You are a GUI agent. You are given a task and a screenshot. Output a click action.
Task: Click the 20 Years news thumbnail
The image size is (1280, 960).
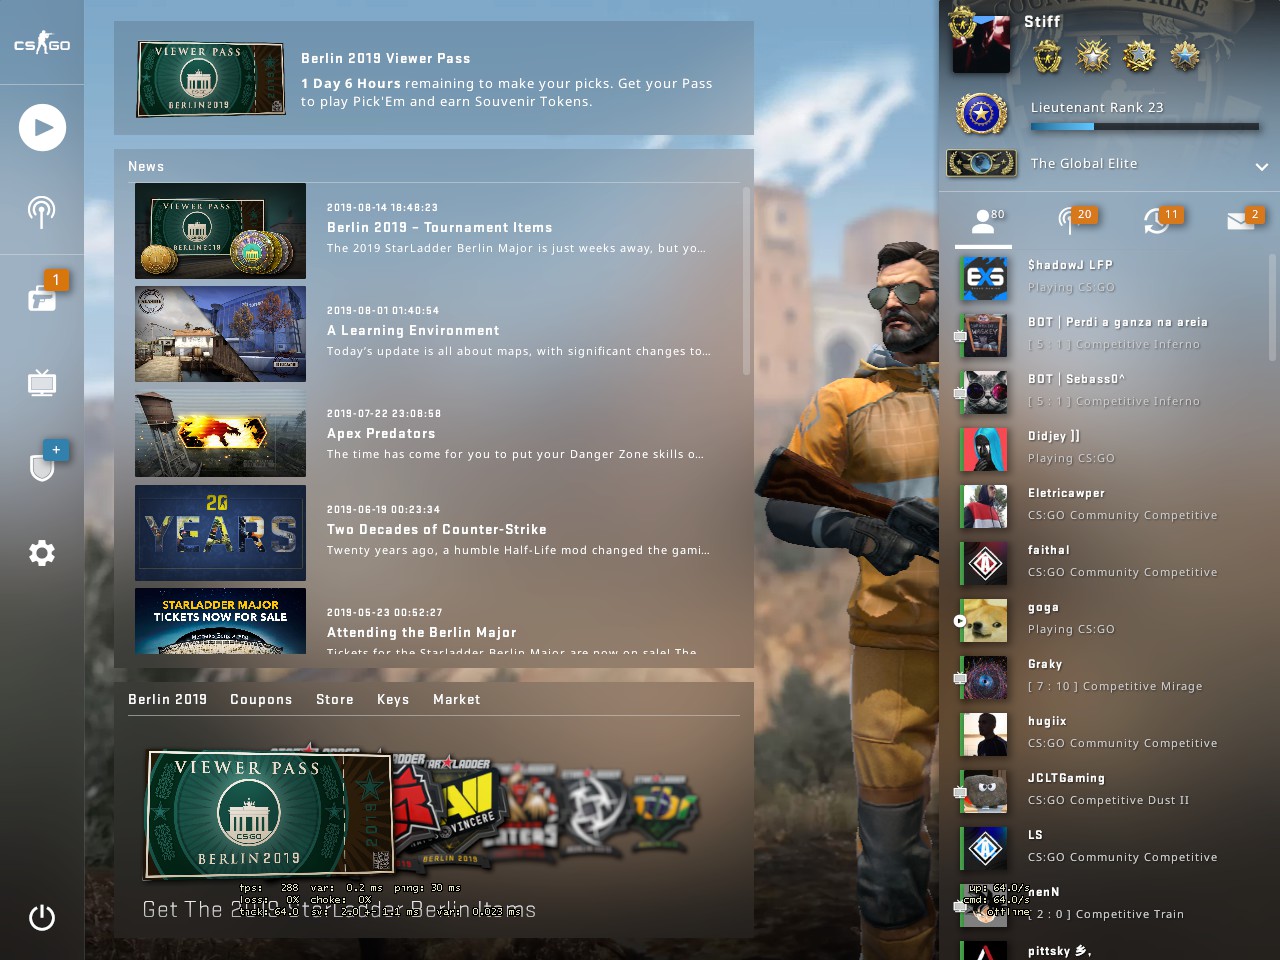pos(220,533)
